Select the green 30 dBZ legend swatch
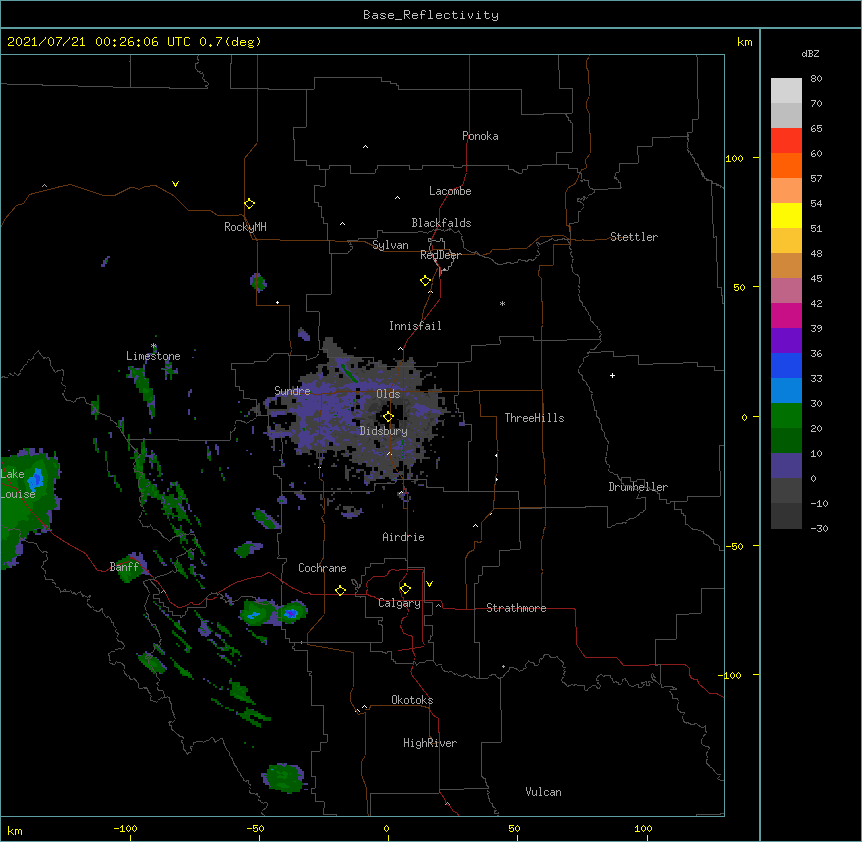The height and width of the screenshot is (842, 862). [x=786, y=416]
